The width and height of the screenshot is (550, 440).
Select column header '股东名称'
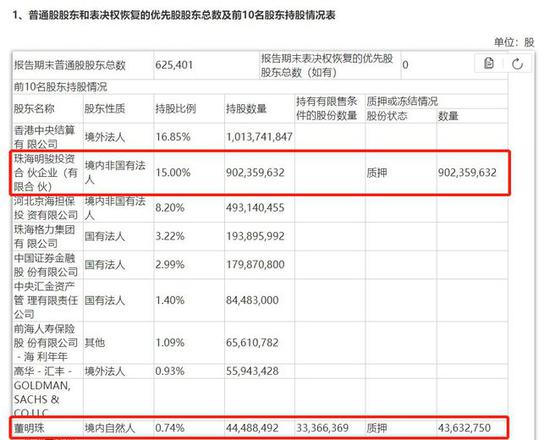34,109
